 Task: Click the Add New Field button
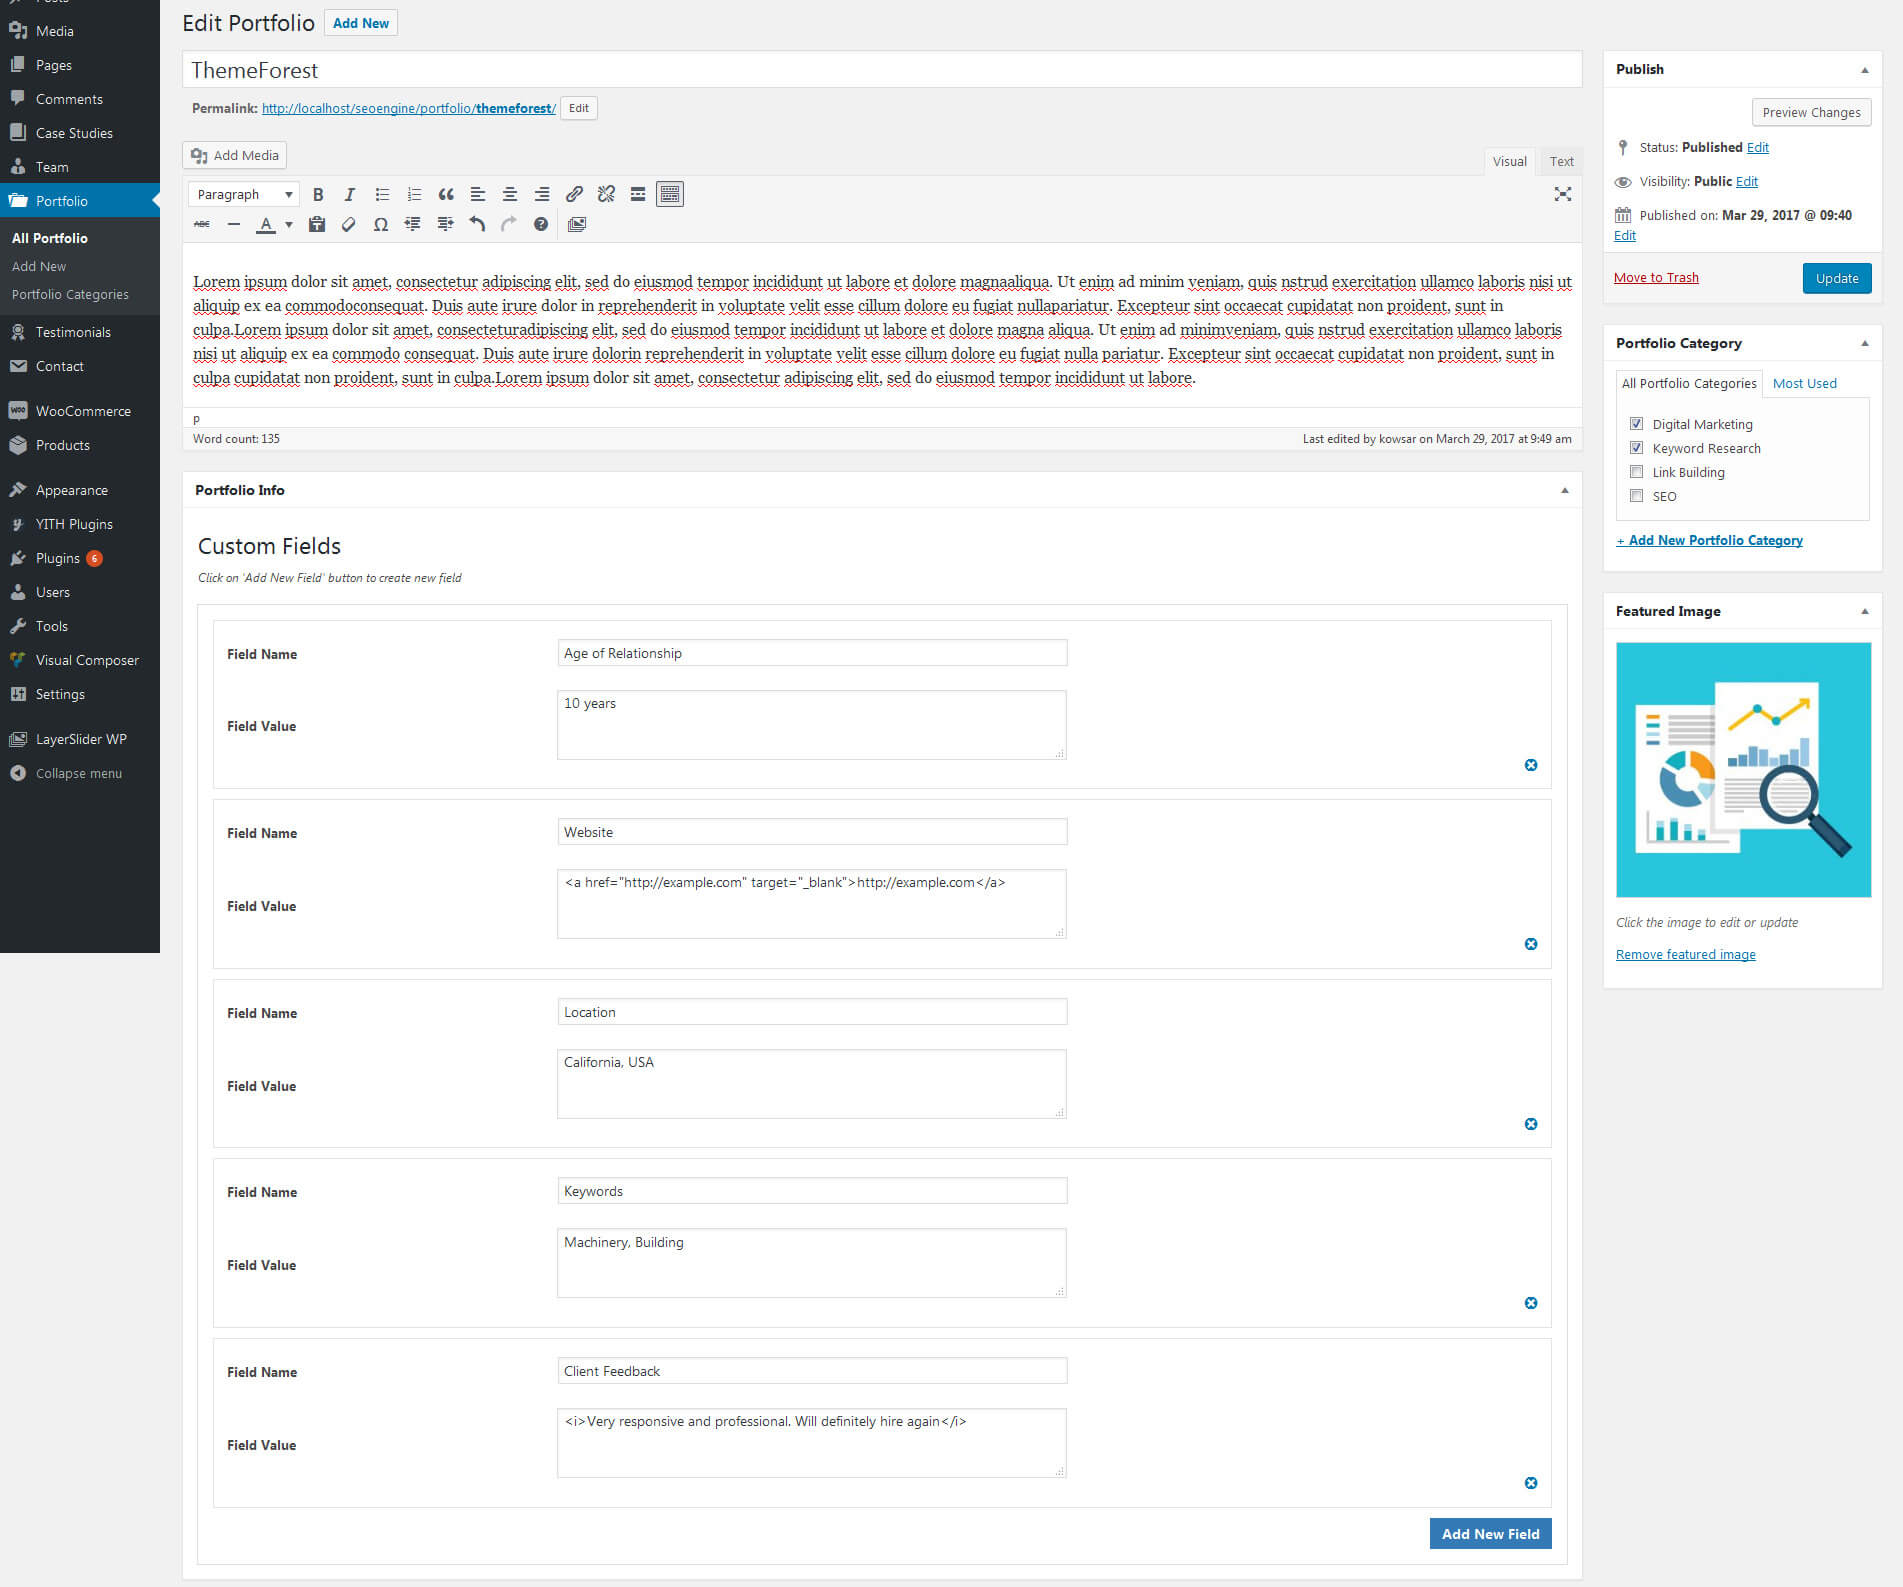[1490, 1534]
